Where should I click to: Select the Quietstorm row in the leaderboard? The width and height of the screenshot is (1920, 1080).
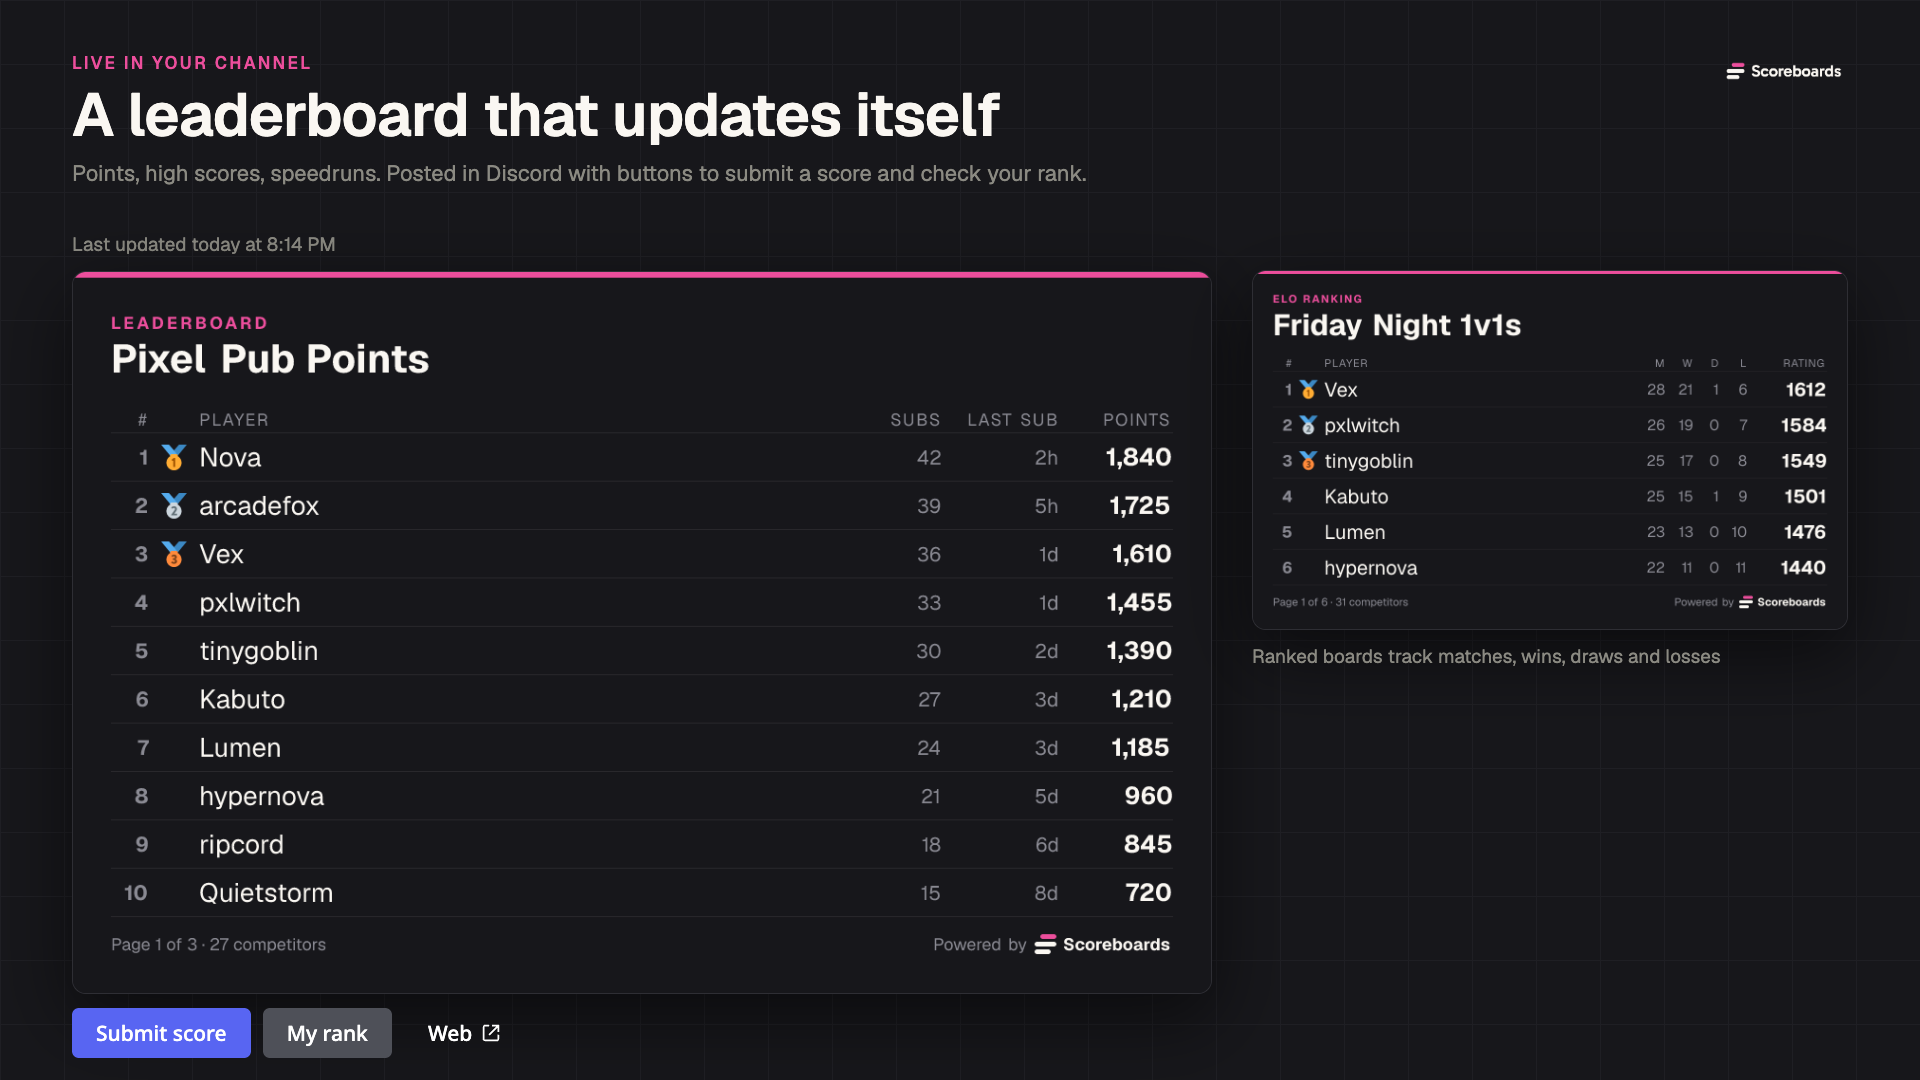pos(642,893)
